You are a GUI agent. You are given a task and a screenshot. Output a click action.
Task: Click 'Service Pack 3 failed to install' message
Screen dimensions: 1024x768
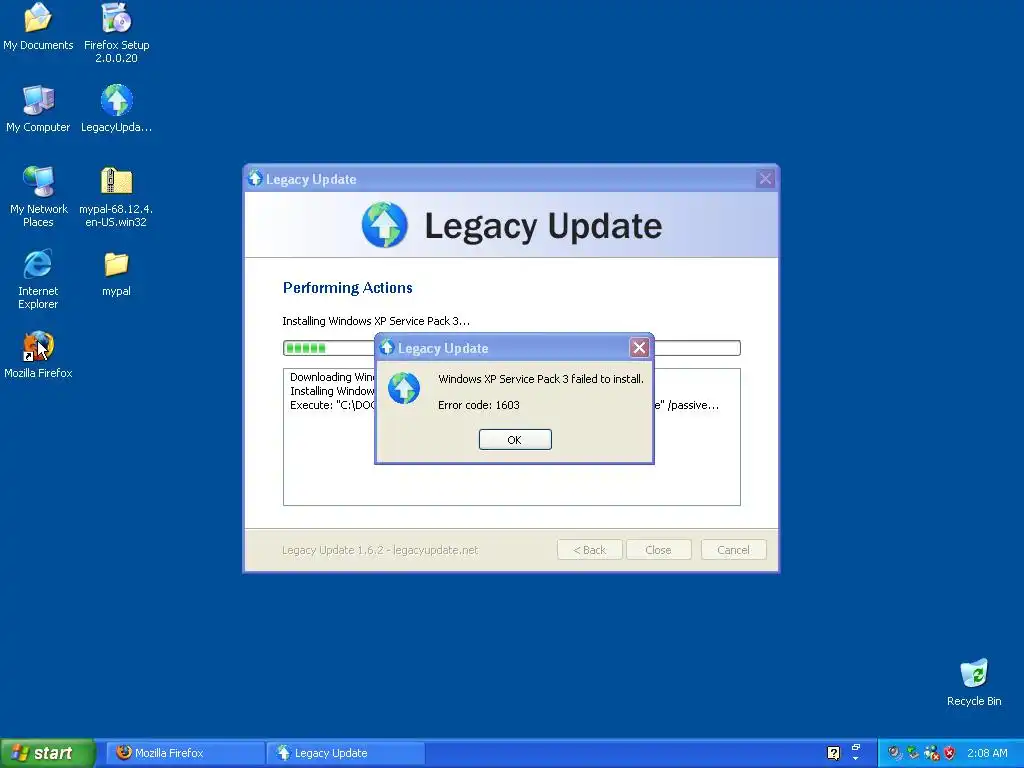pos(541,379)
